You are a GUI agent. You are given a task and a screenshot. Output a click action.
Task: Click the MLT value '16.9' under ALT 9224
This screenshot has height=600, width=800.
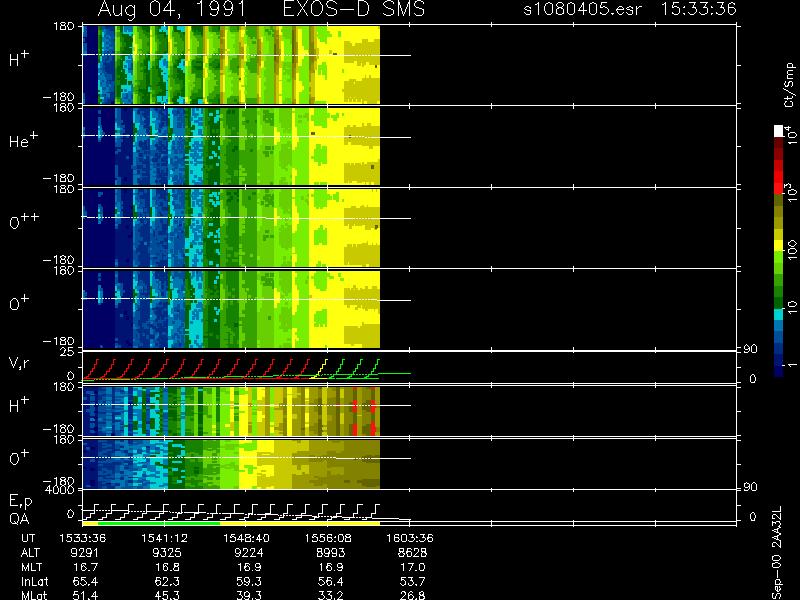[x=249, y=567]
